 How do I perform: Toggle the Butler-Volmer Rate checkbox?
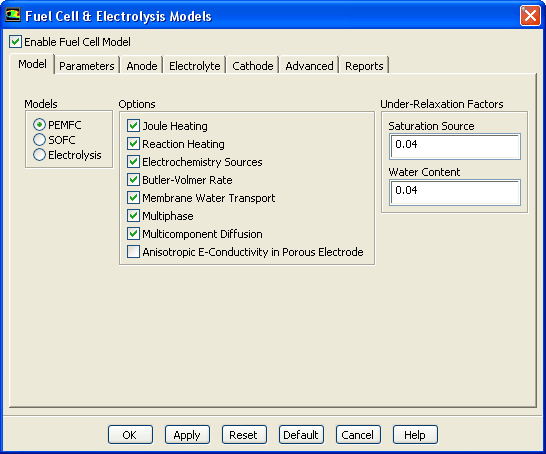point(133,180)
